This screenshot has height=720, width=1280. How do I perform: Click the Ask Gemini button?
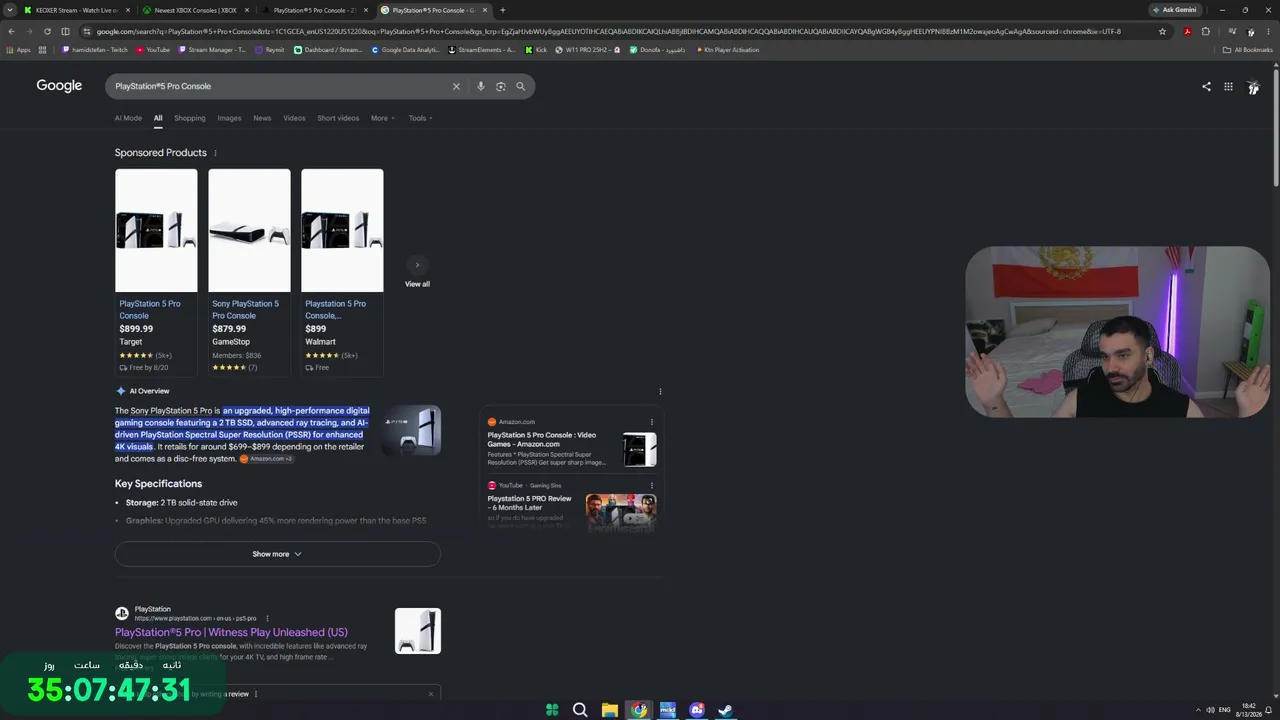click(x=1175, y=10)
